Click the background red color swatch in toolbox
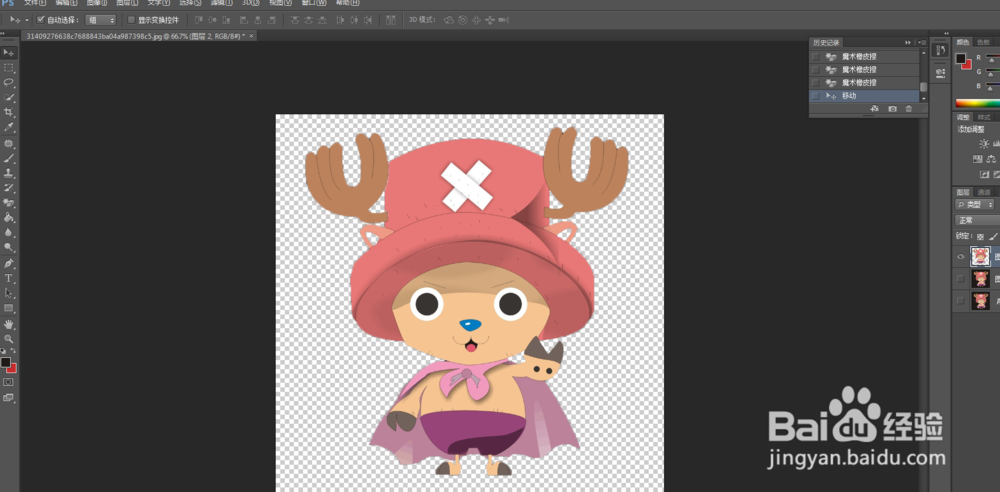Viewport: 1000px width, 492px height. coord(13,369)
